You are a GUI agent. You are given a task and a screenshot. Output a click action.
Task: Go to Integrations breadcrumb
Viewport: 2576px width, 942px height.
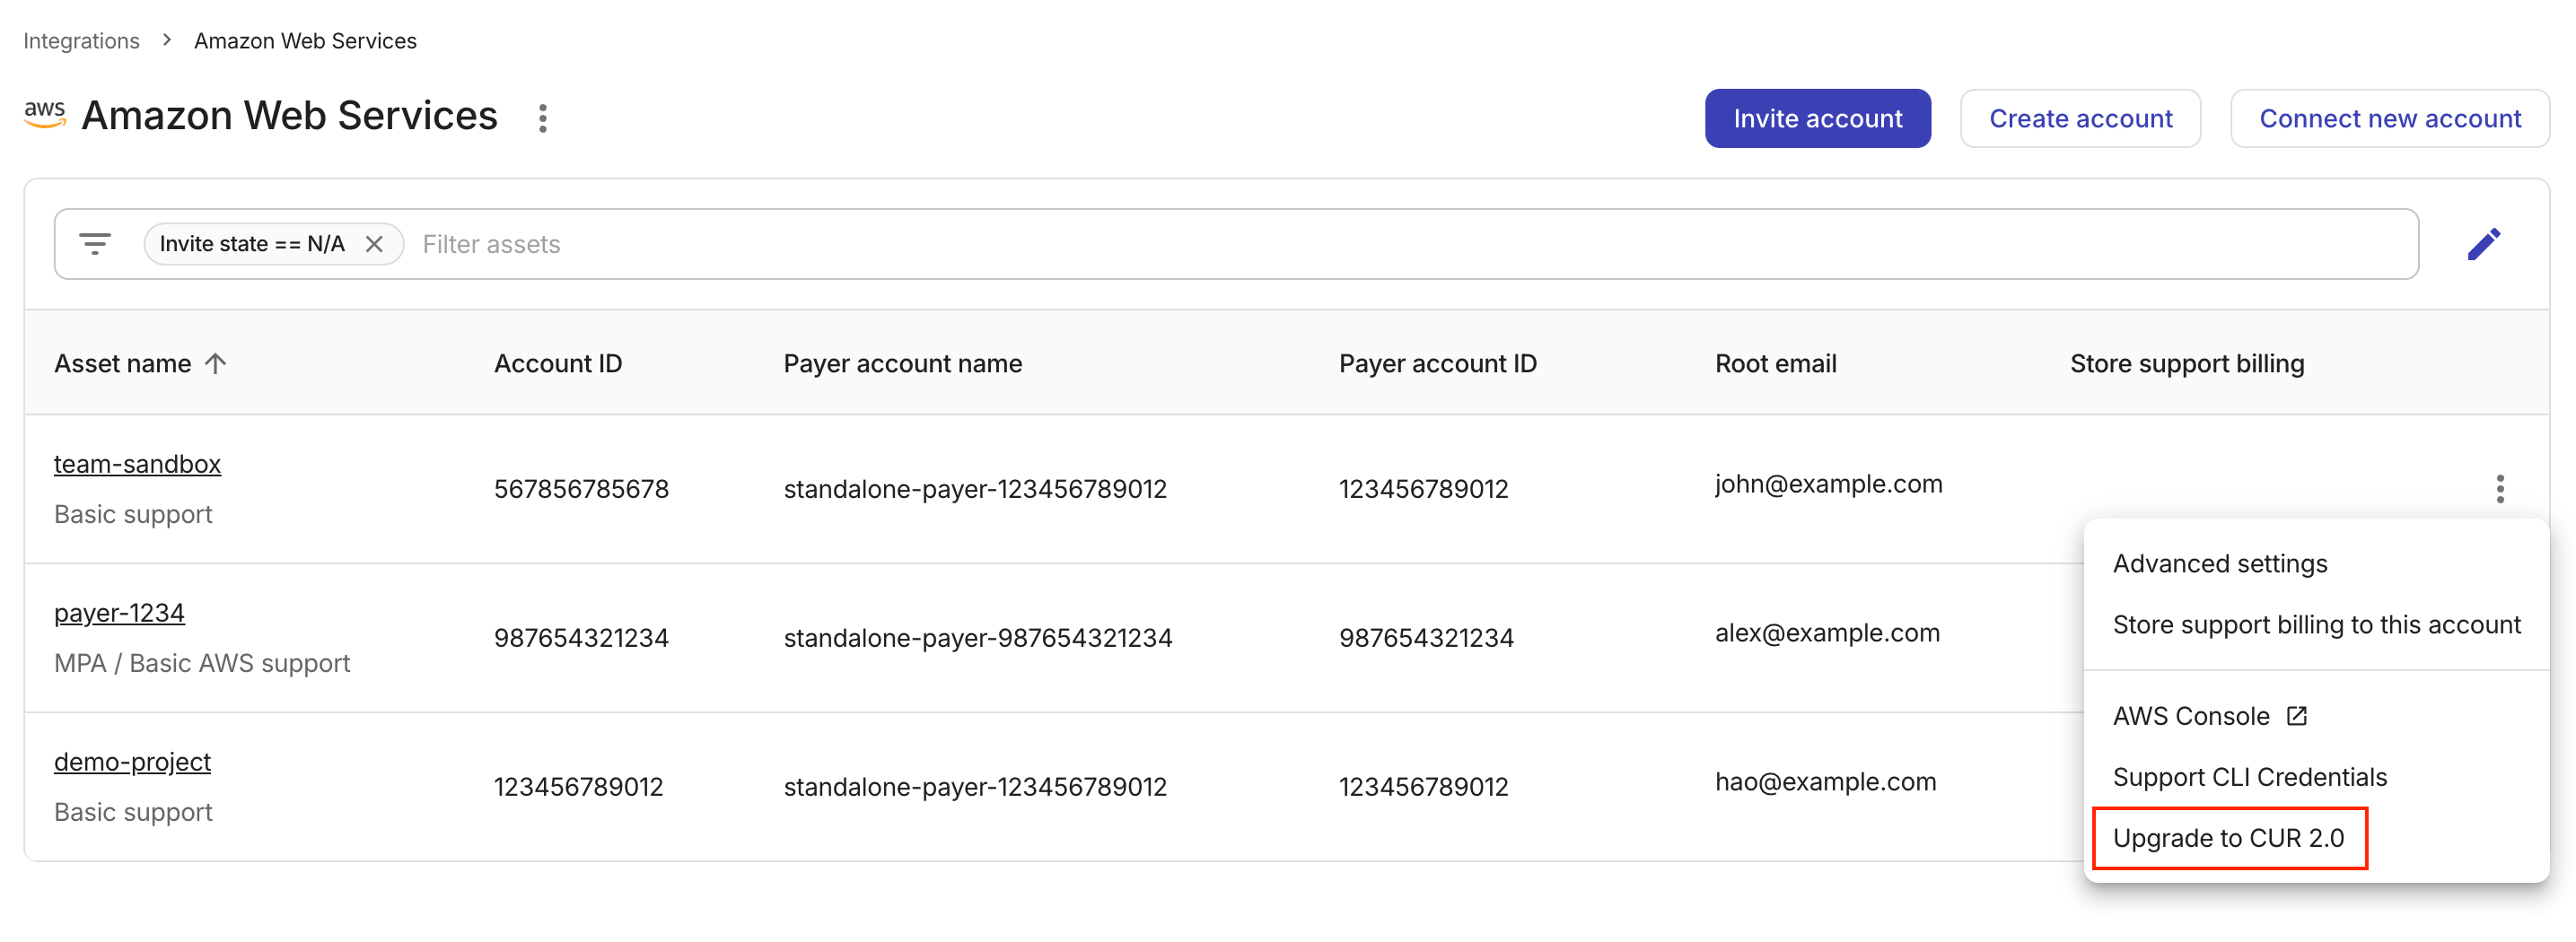[81, 40]
